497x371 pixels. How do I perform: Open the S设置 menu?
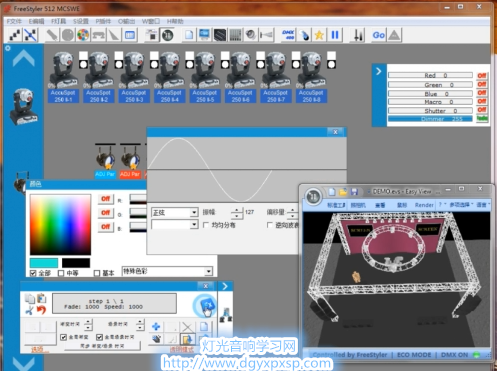tap(81, 21)
